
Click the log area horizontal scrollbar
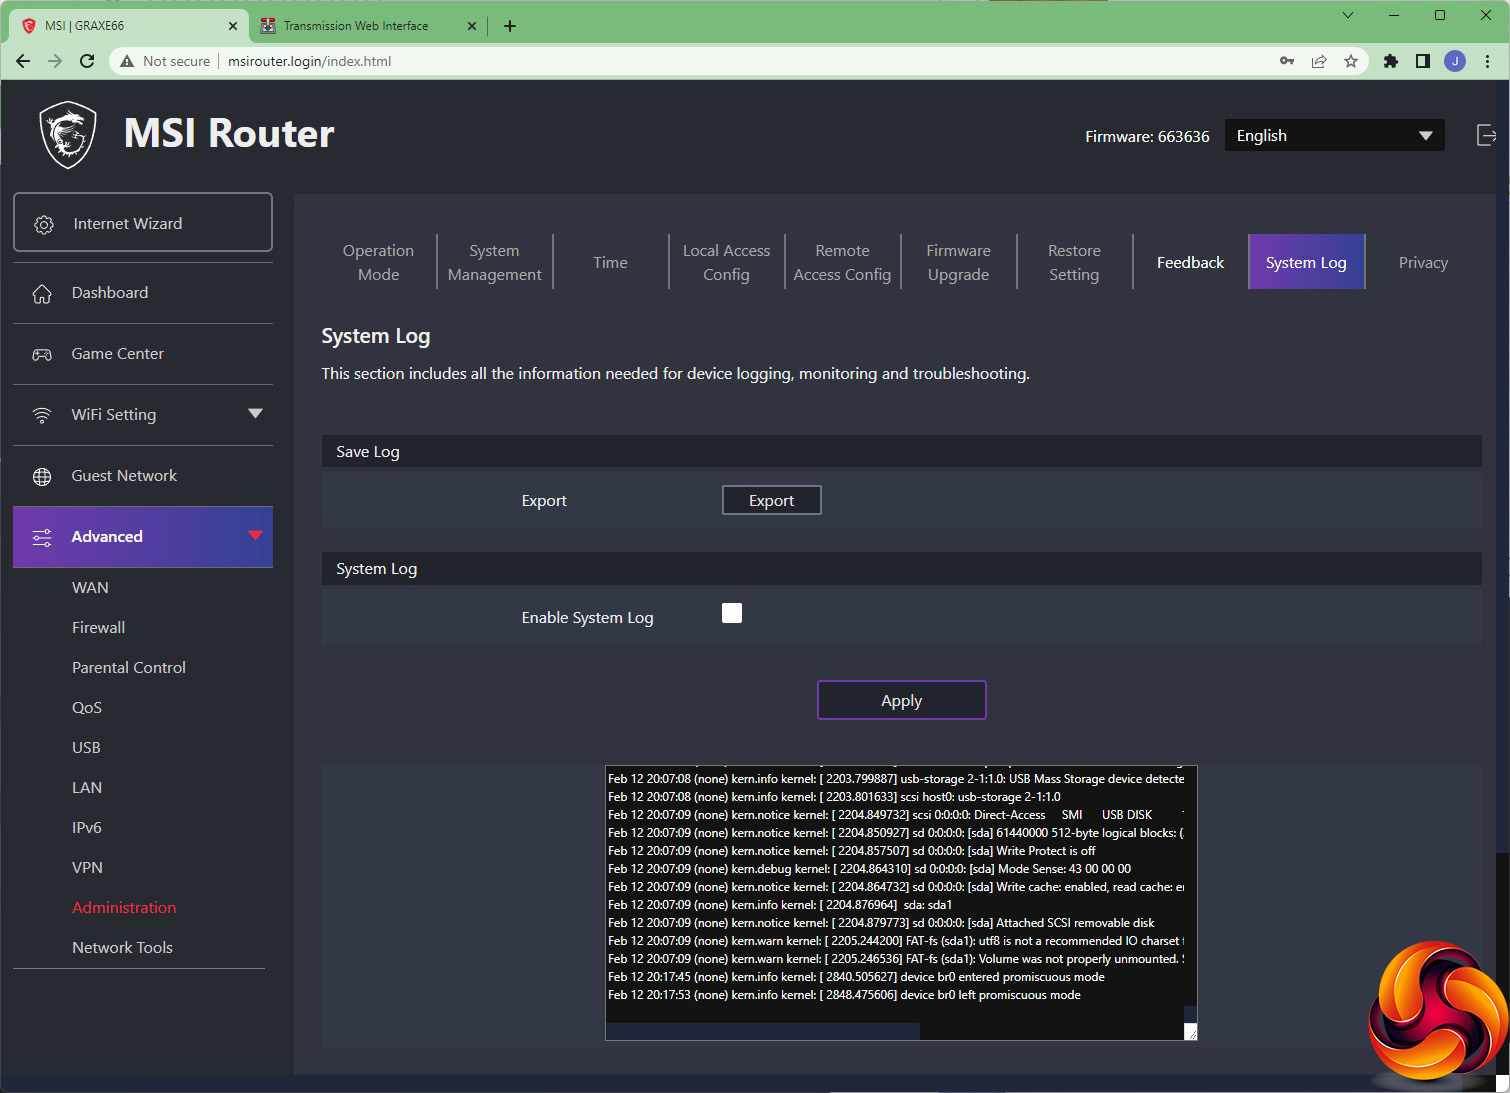click(x=763, y=1031)
